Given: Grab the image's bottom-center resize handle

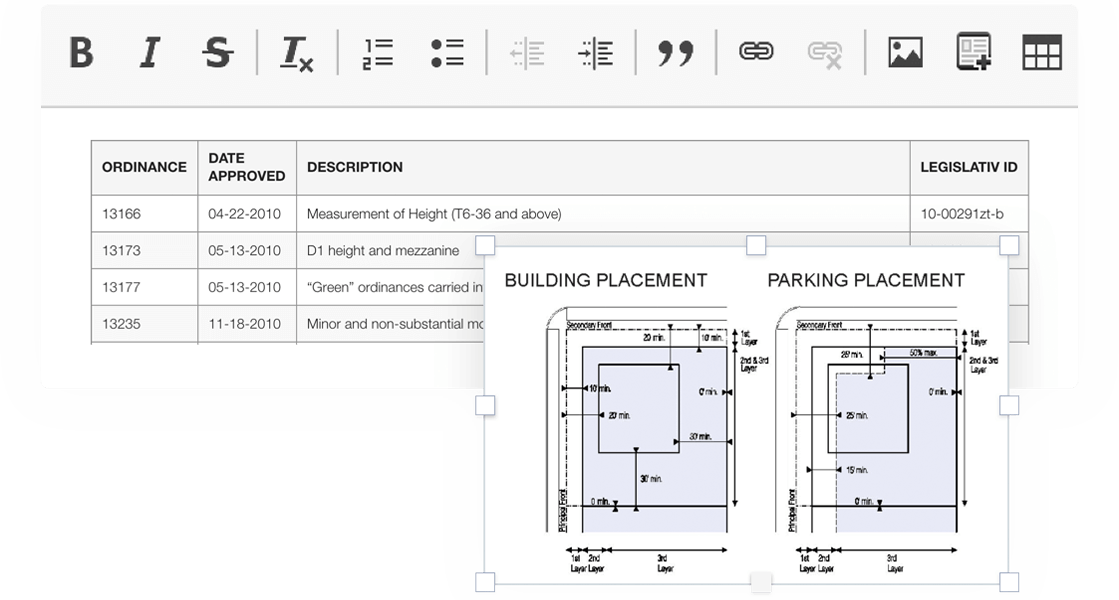Looking at the screenshot, I should pyautogui.click(x=761, y=582).
